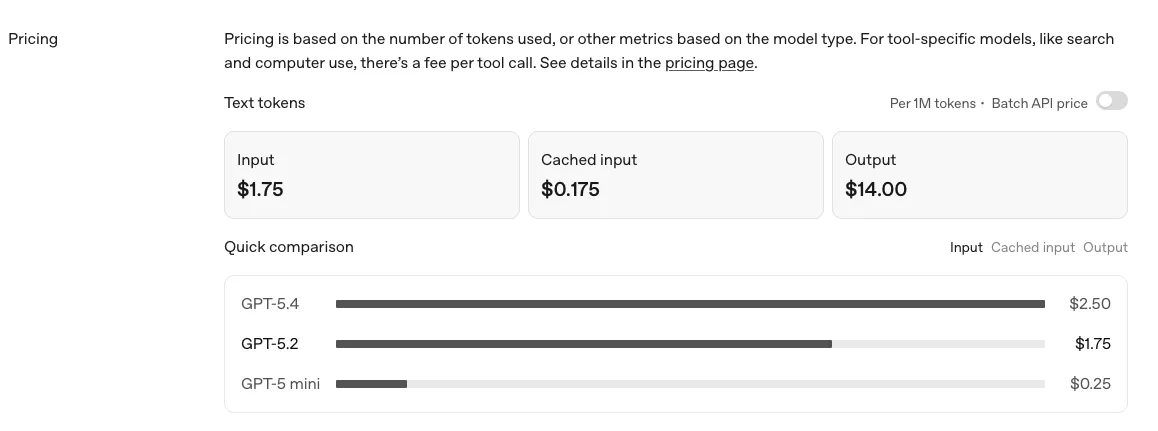Image resolution: width=1158 pixels, height=431 pixels.
Task: Toggle the Batch API price switch
Action: coord(1111,101)
